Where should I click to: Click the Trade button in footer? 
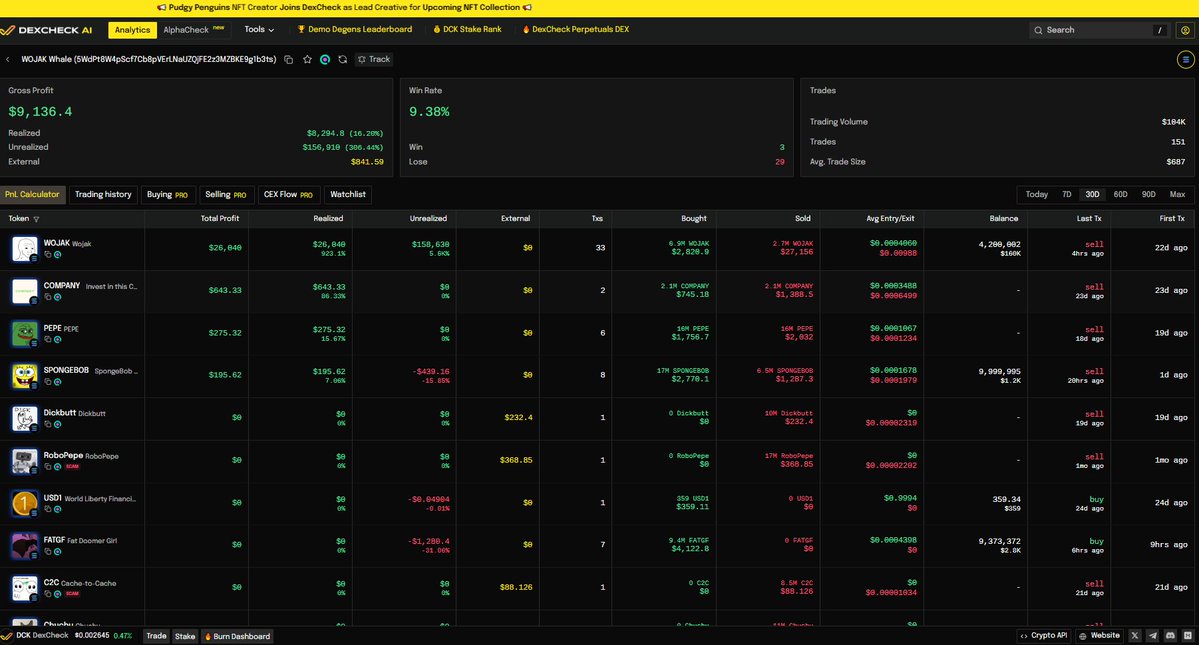(x=156, y=637)
